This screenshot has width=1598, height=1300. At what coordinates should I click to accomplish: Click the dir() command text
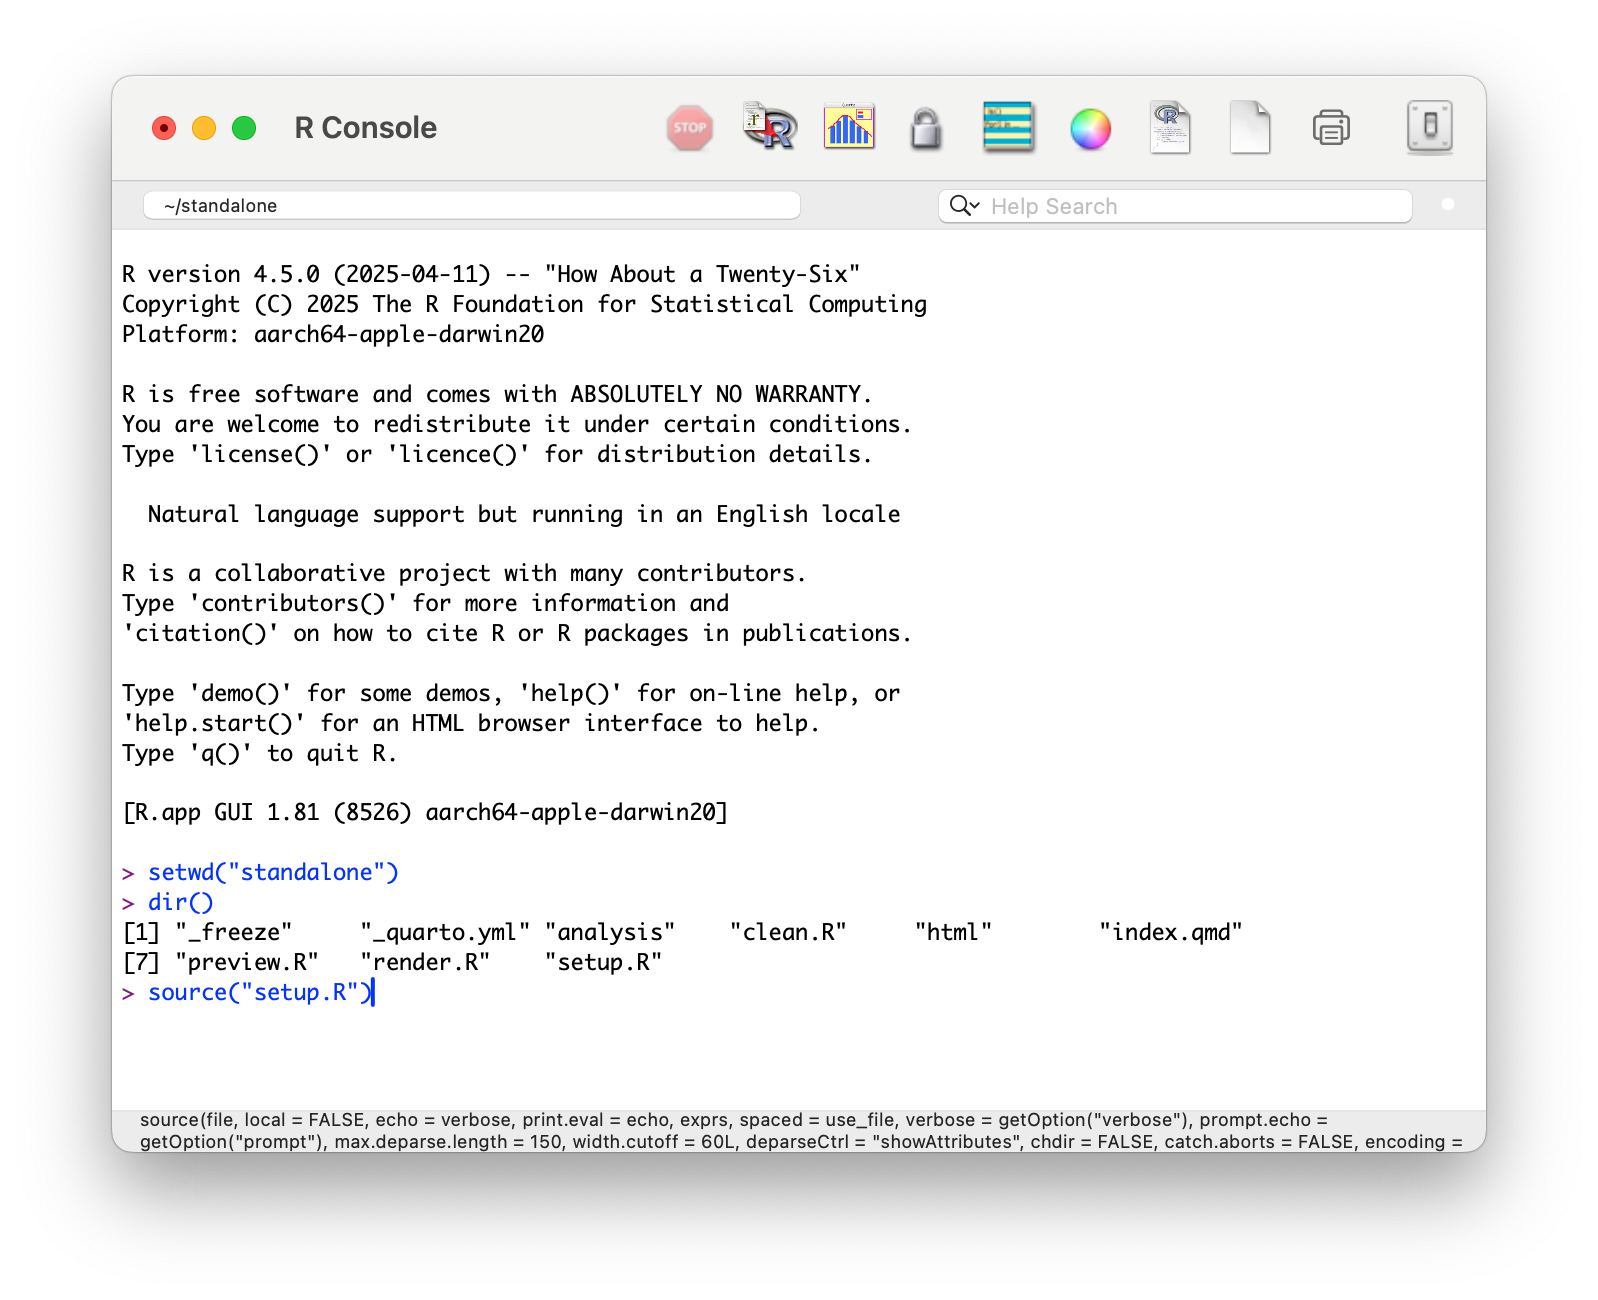click(181, 902)
